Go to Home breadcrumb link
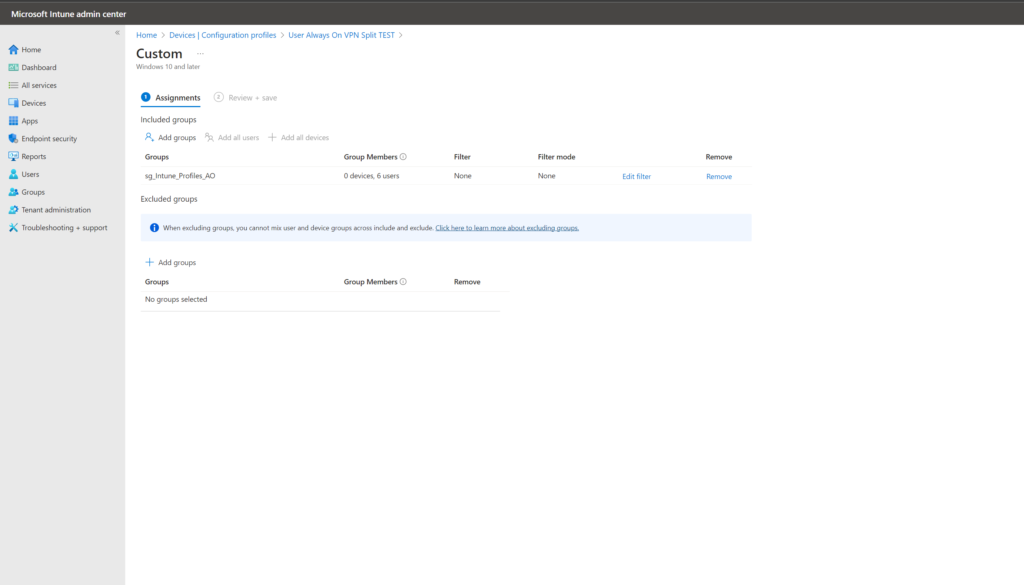This screenshot has height=585, width=1024. tap(146, 35)
